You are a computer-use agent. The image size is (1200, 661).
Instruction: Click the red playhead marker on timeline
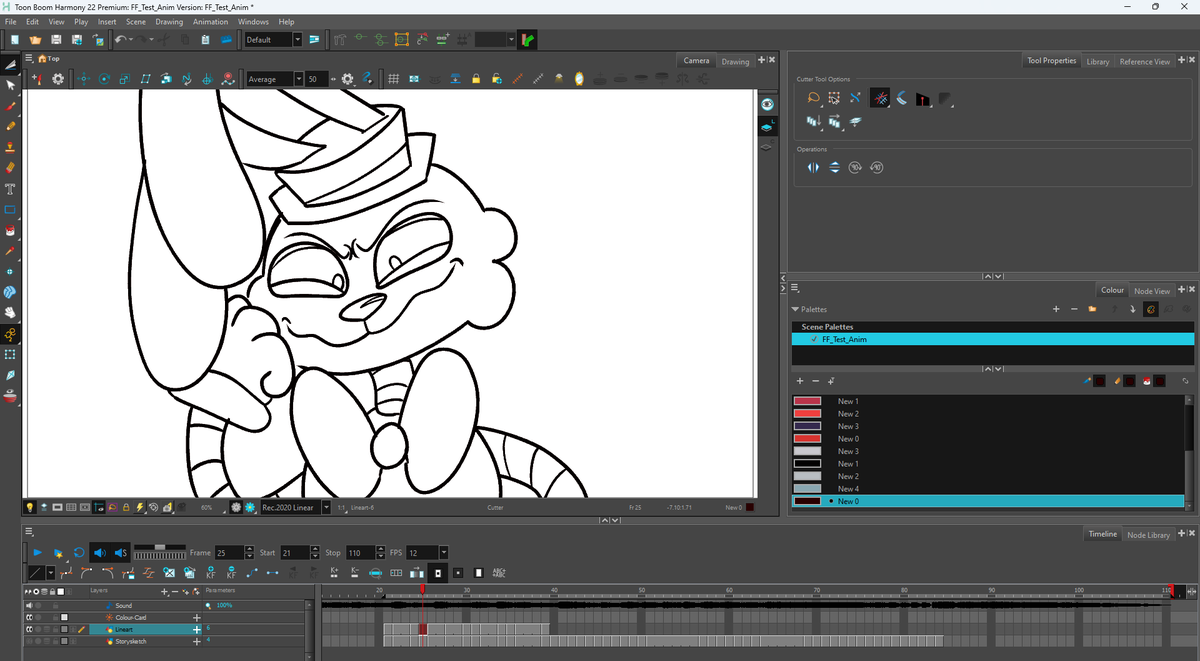(423, 591)
